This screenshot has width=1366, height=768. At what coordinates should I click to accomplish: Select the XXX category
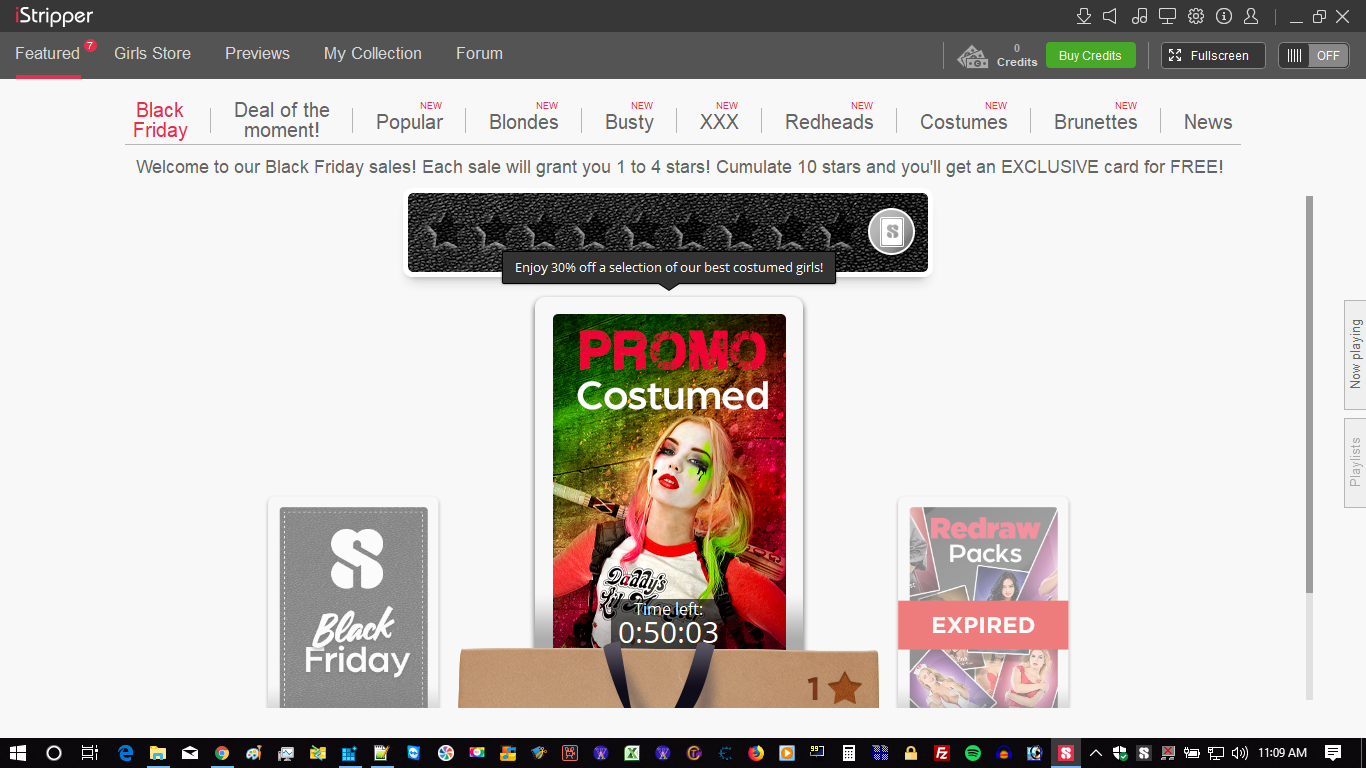pyautogui.click(x=719, y=122)
